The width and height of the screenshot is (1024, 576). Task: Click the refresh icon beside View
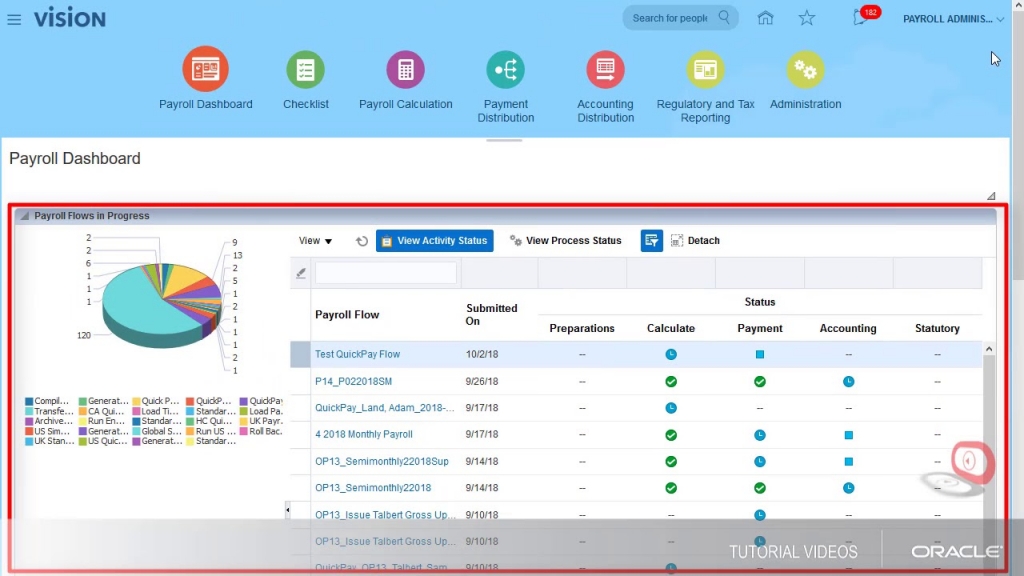362,241
